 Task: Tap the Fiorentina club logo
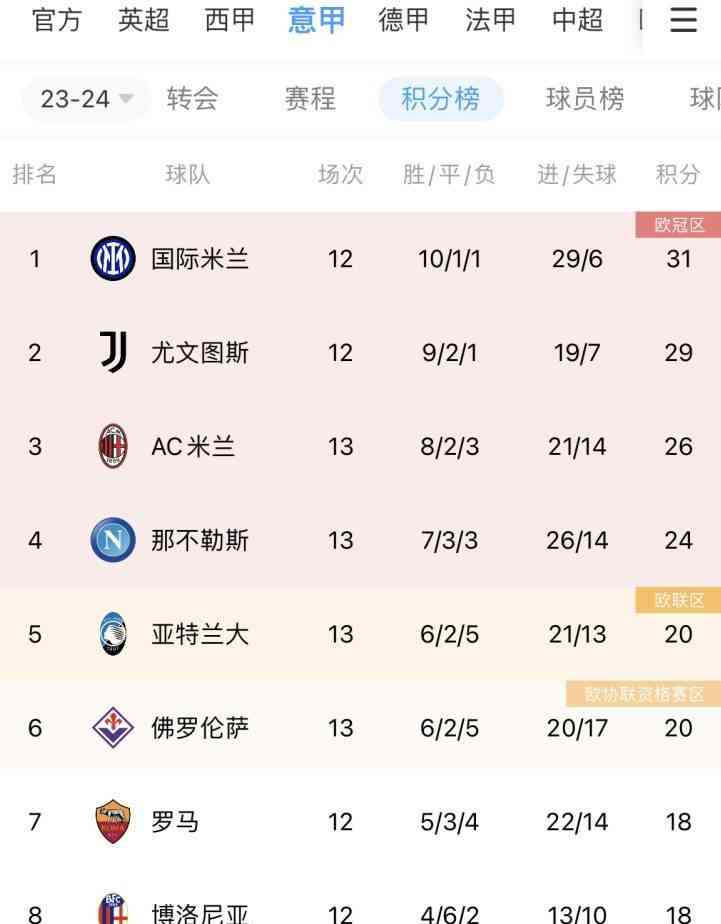pos(113,727)
